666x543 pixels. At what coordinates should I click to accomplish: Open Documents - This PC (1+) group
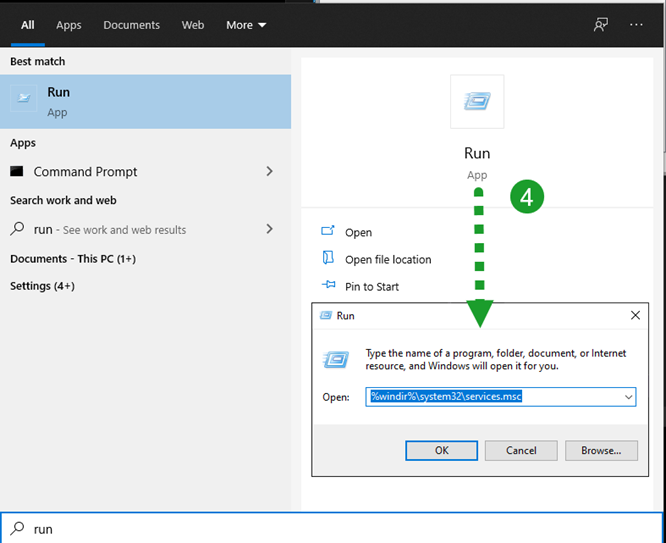(x=73, y=259)
